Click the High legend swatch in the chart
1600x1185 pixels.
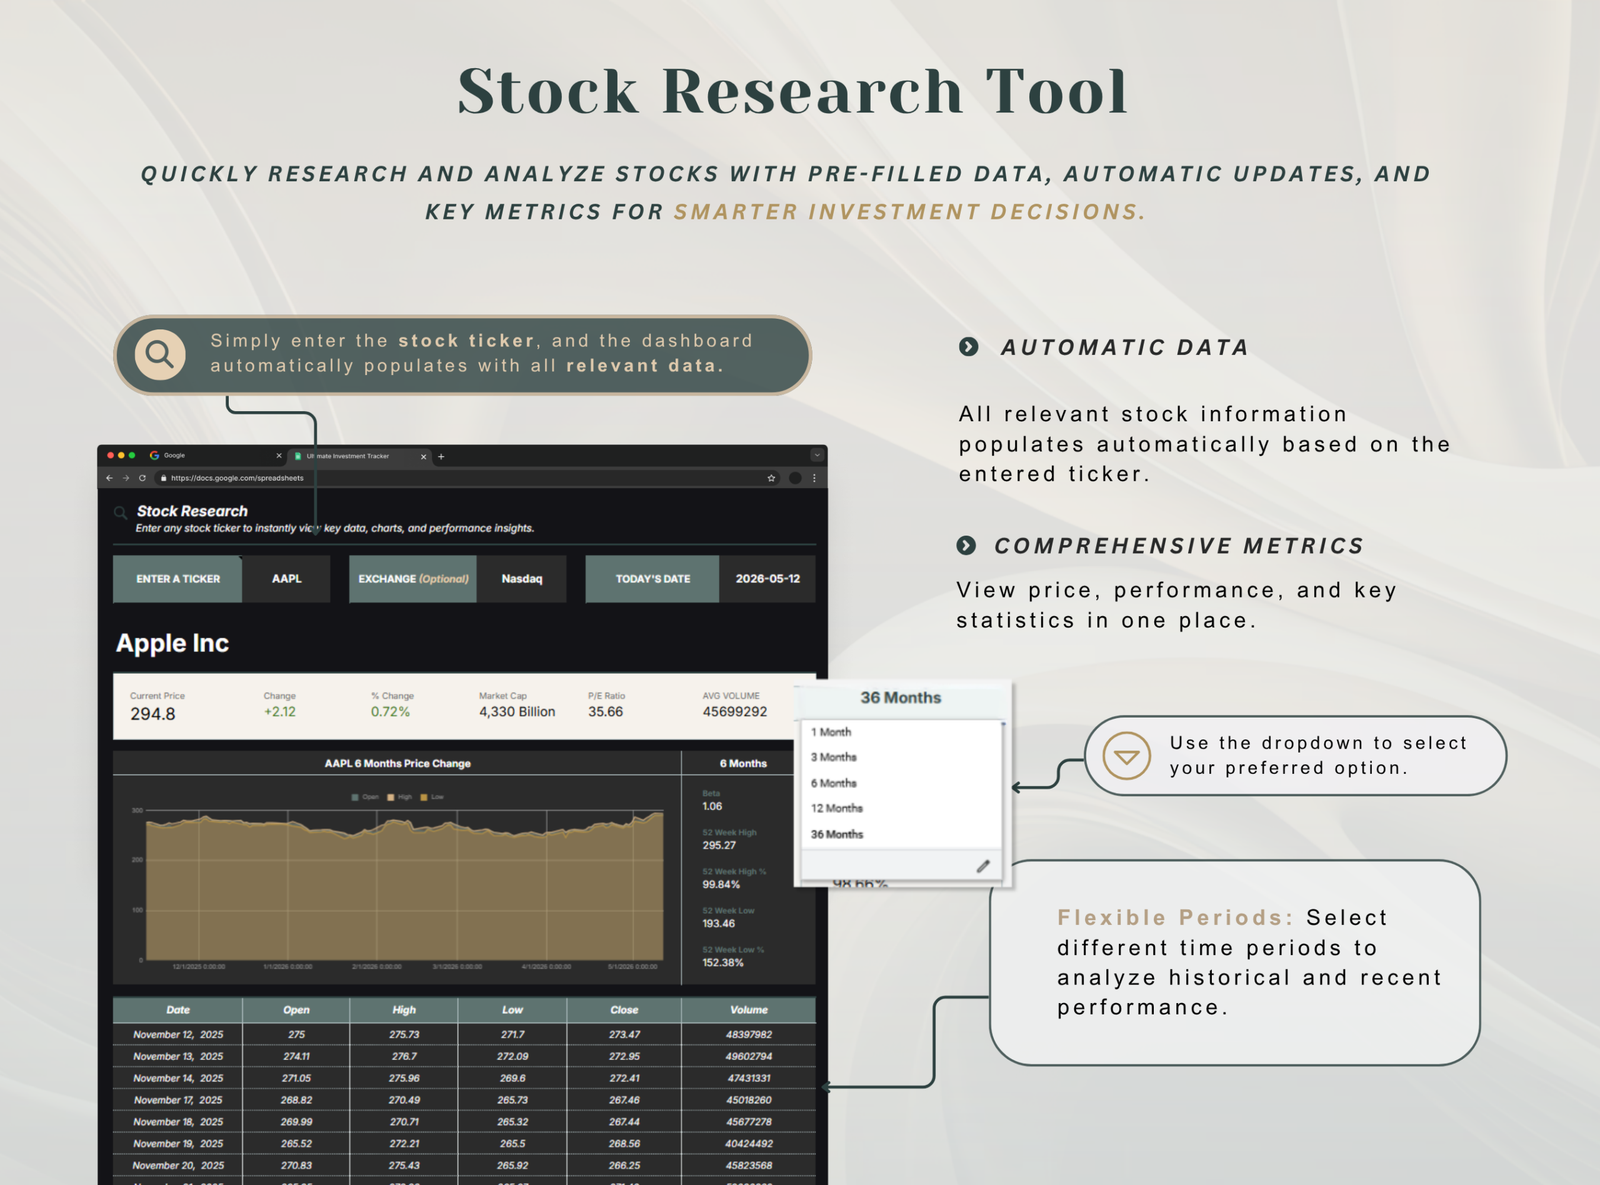(390, 797)
